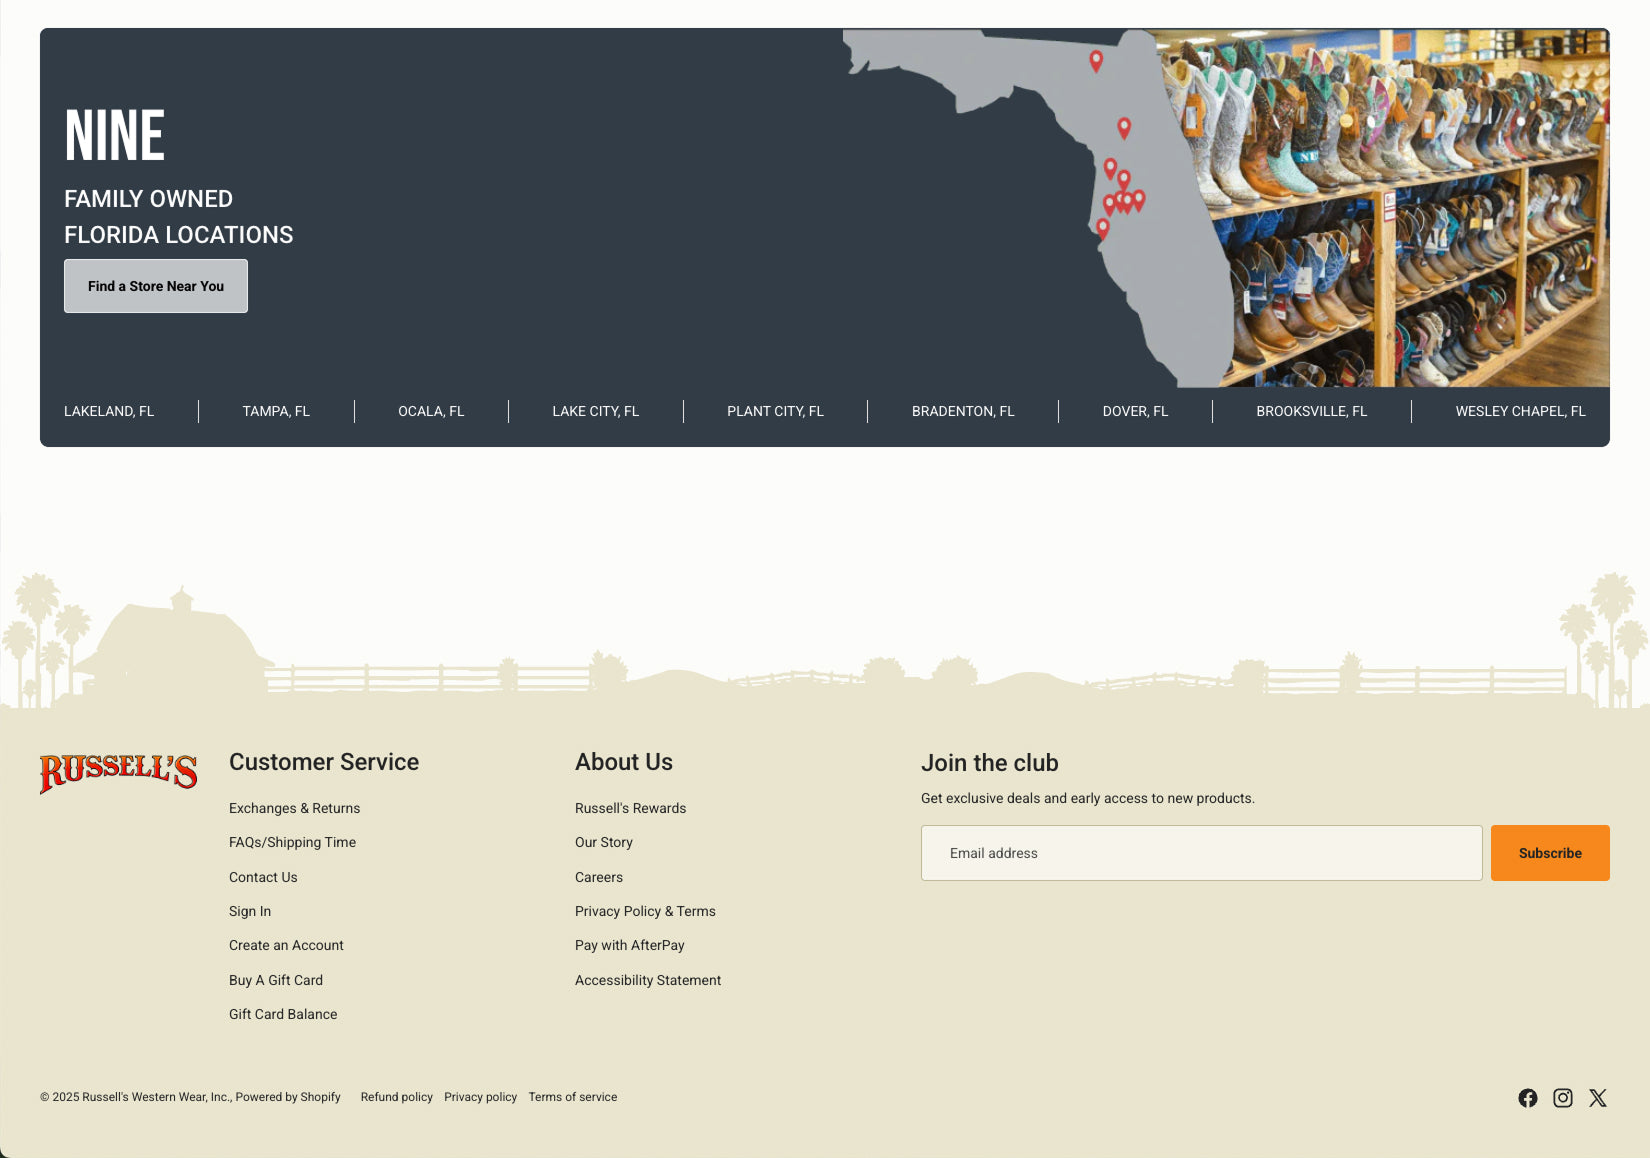Click the northernmost map pin on Florida
Image resolution: width=1650 pixels, height=1158 pixels.
coord(1096,61)
